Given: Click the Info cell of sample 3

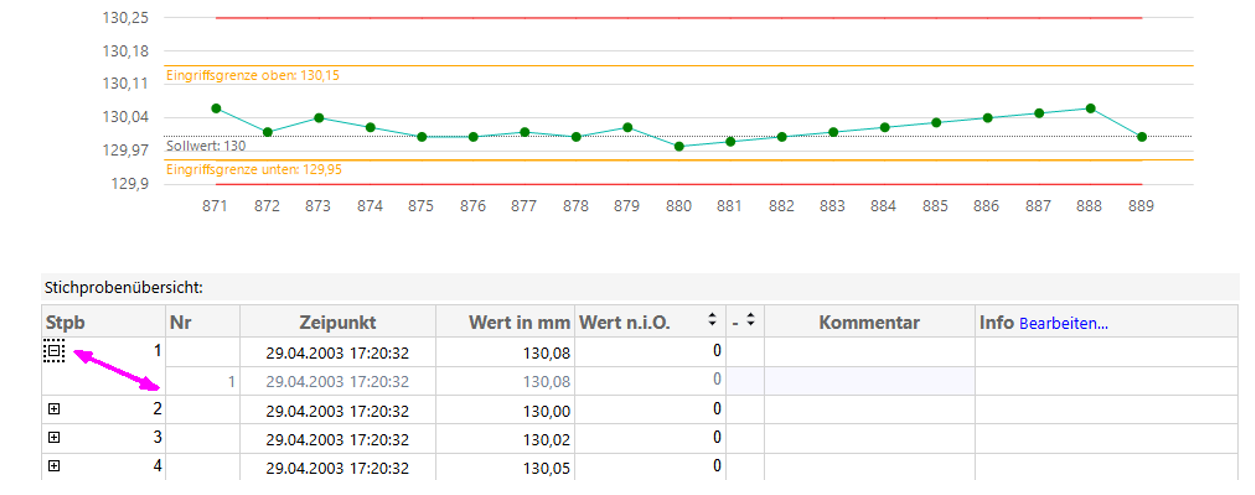Looking at the screenshot, I should [1107, 438].
